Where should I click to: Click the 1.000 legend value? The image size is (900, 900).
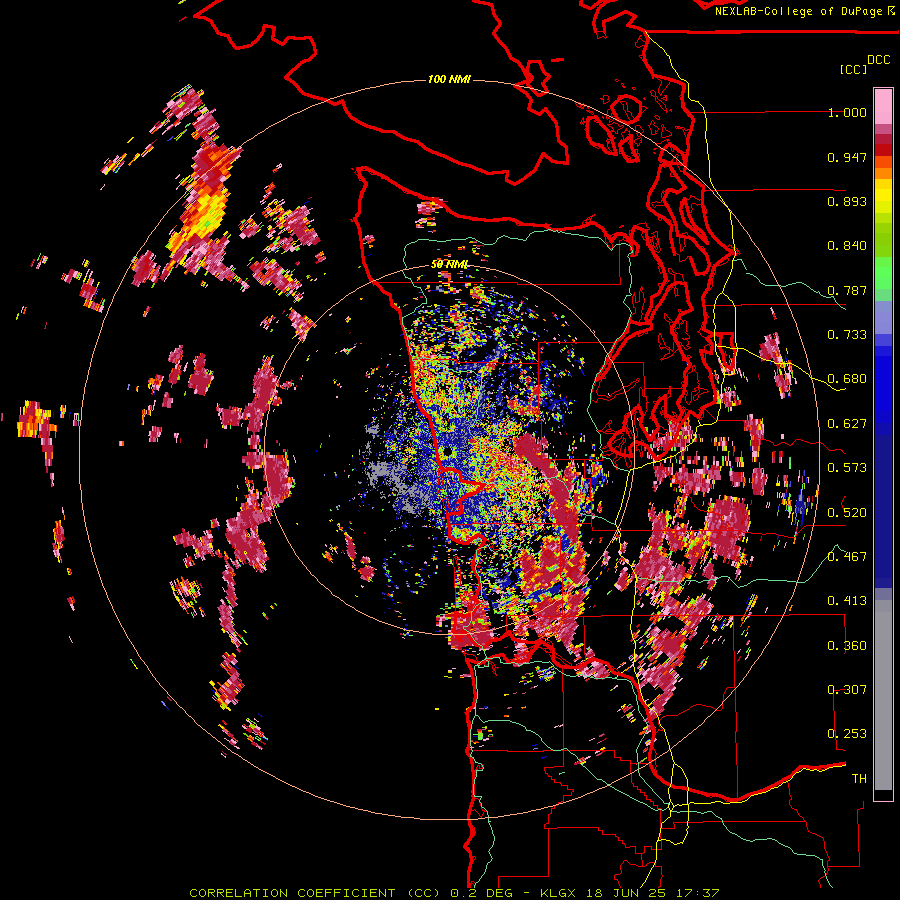847,113
